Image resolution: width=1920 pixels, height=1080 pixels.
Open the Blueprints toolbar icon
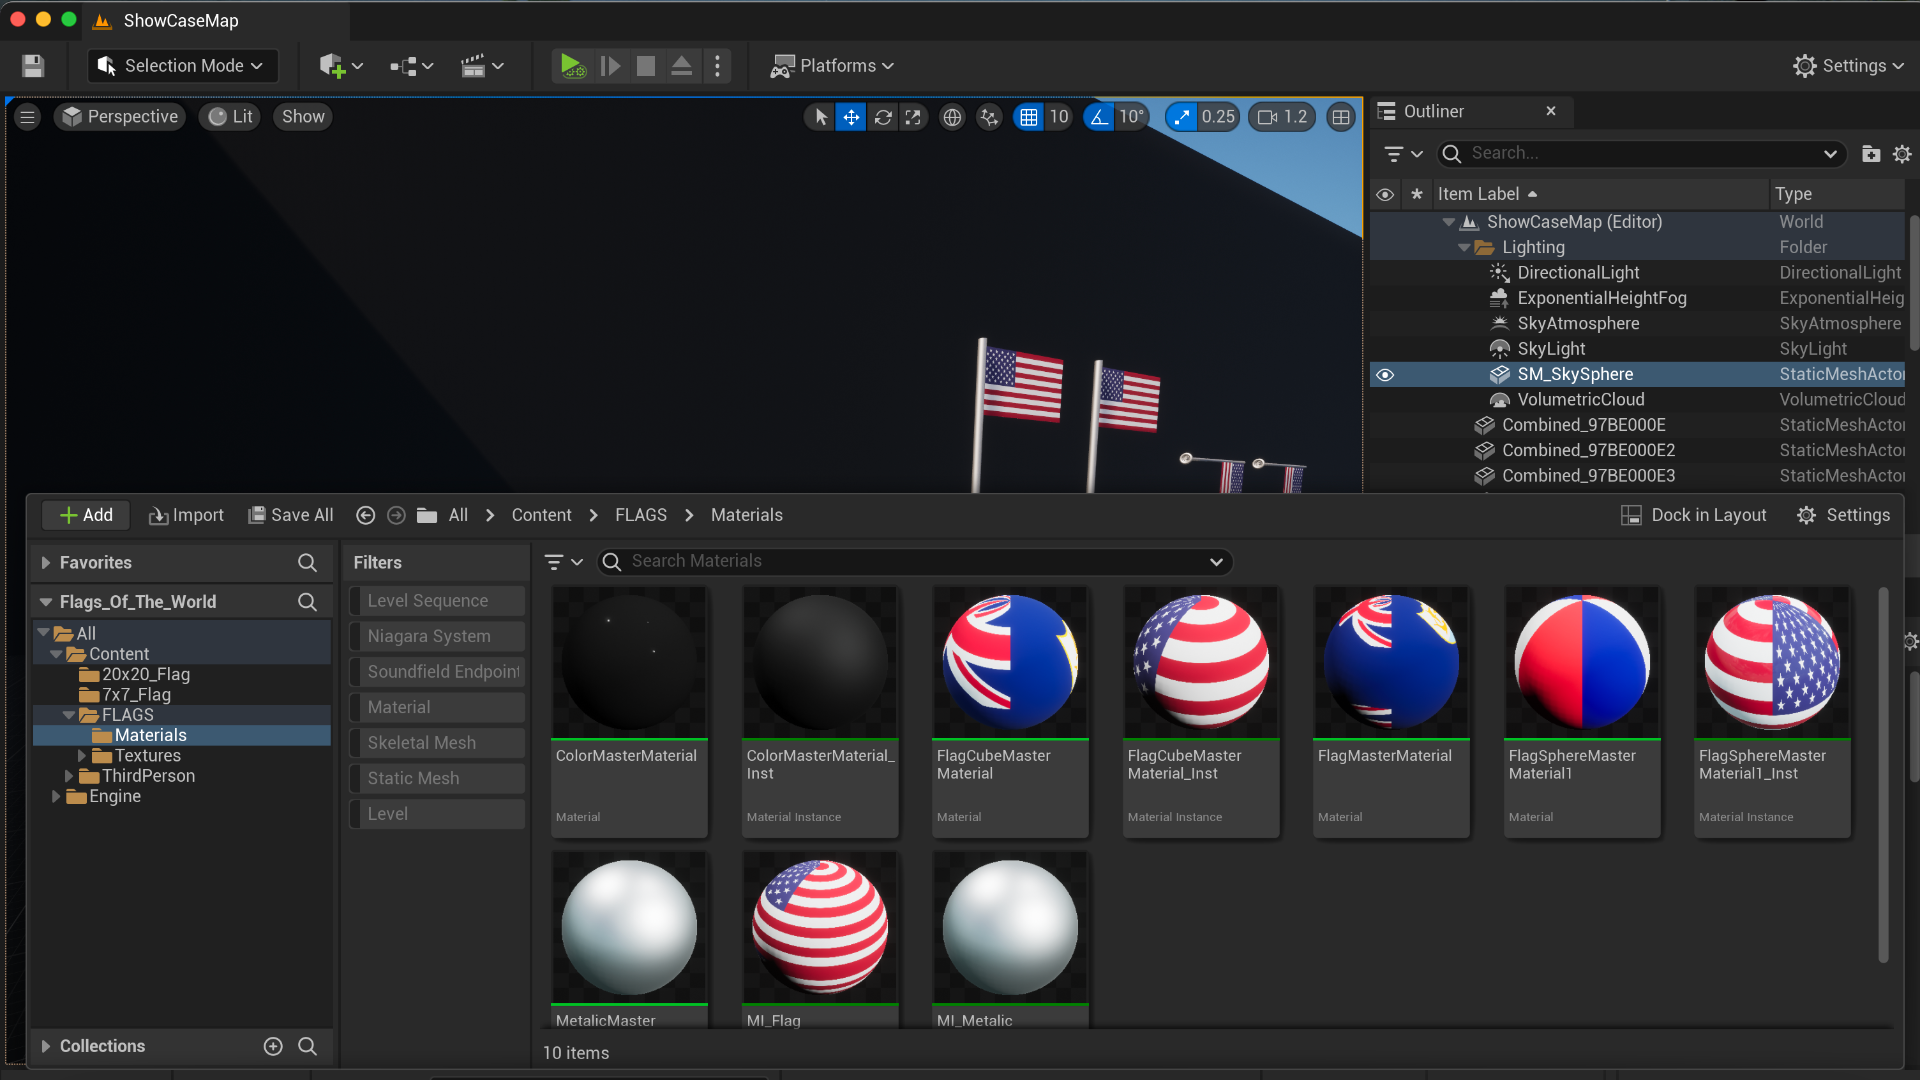click(x=404, y=65)
